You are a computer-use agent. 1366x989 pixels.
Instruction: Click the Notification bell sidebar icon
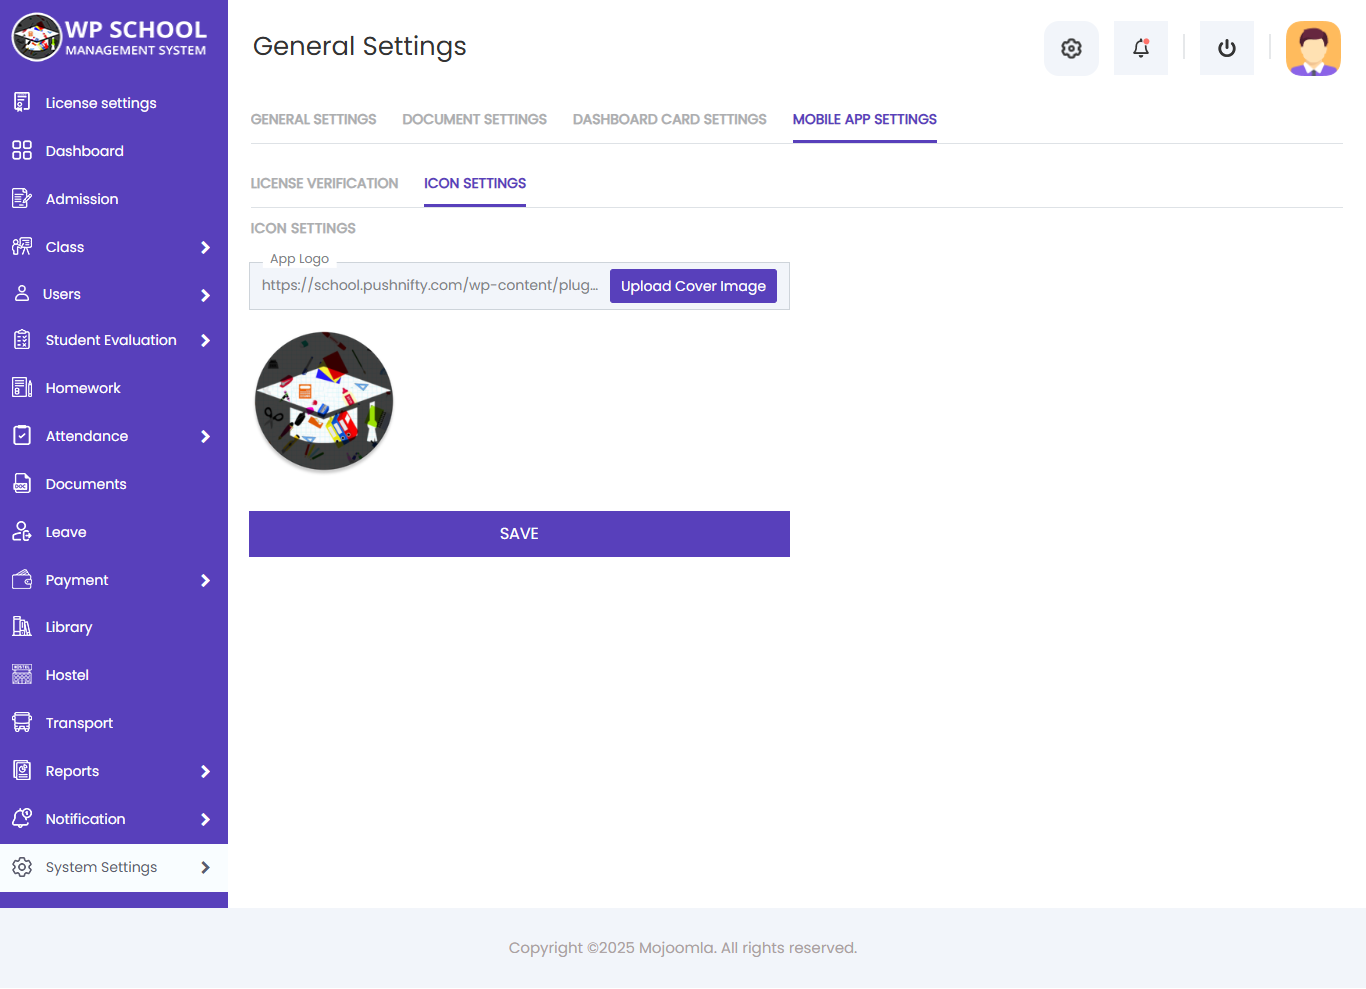(22, 818)
